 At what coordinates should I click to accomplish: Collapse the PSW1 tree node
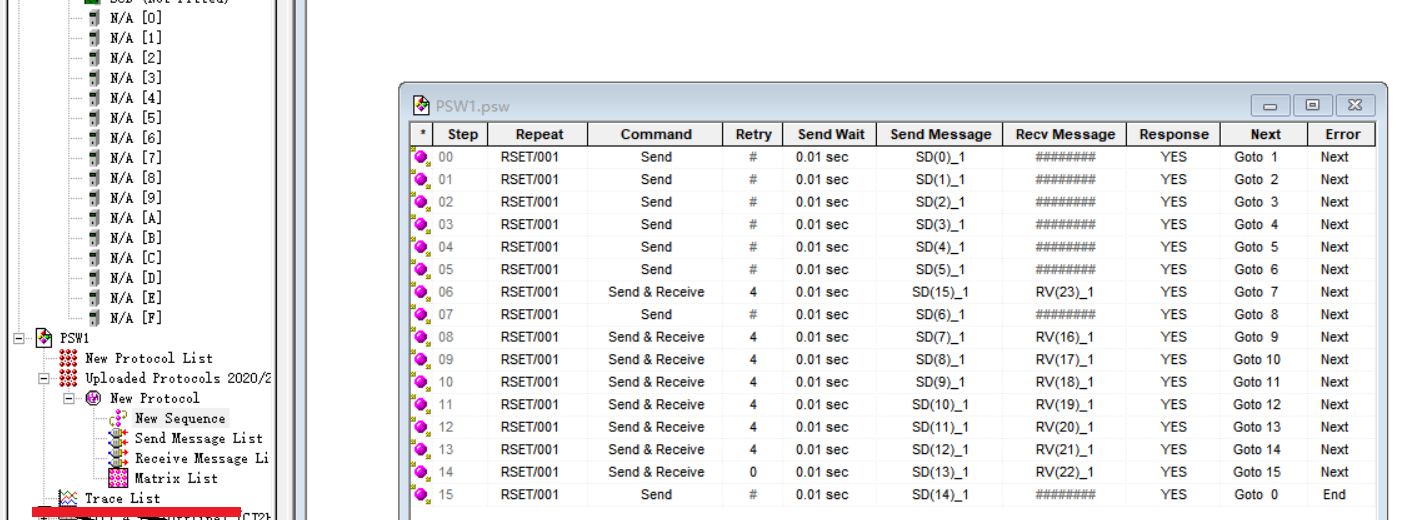[x=18, y=338]
